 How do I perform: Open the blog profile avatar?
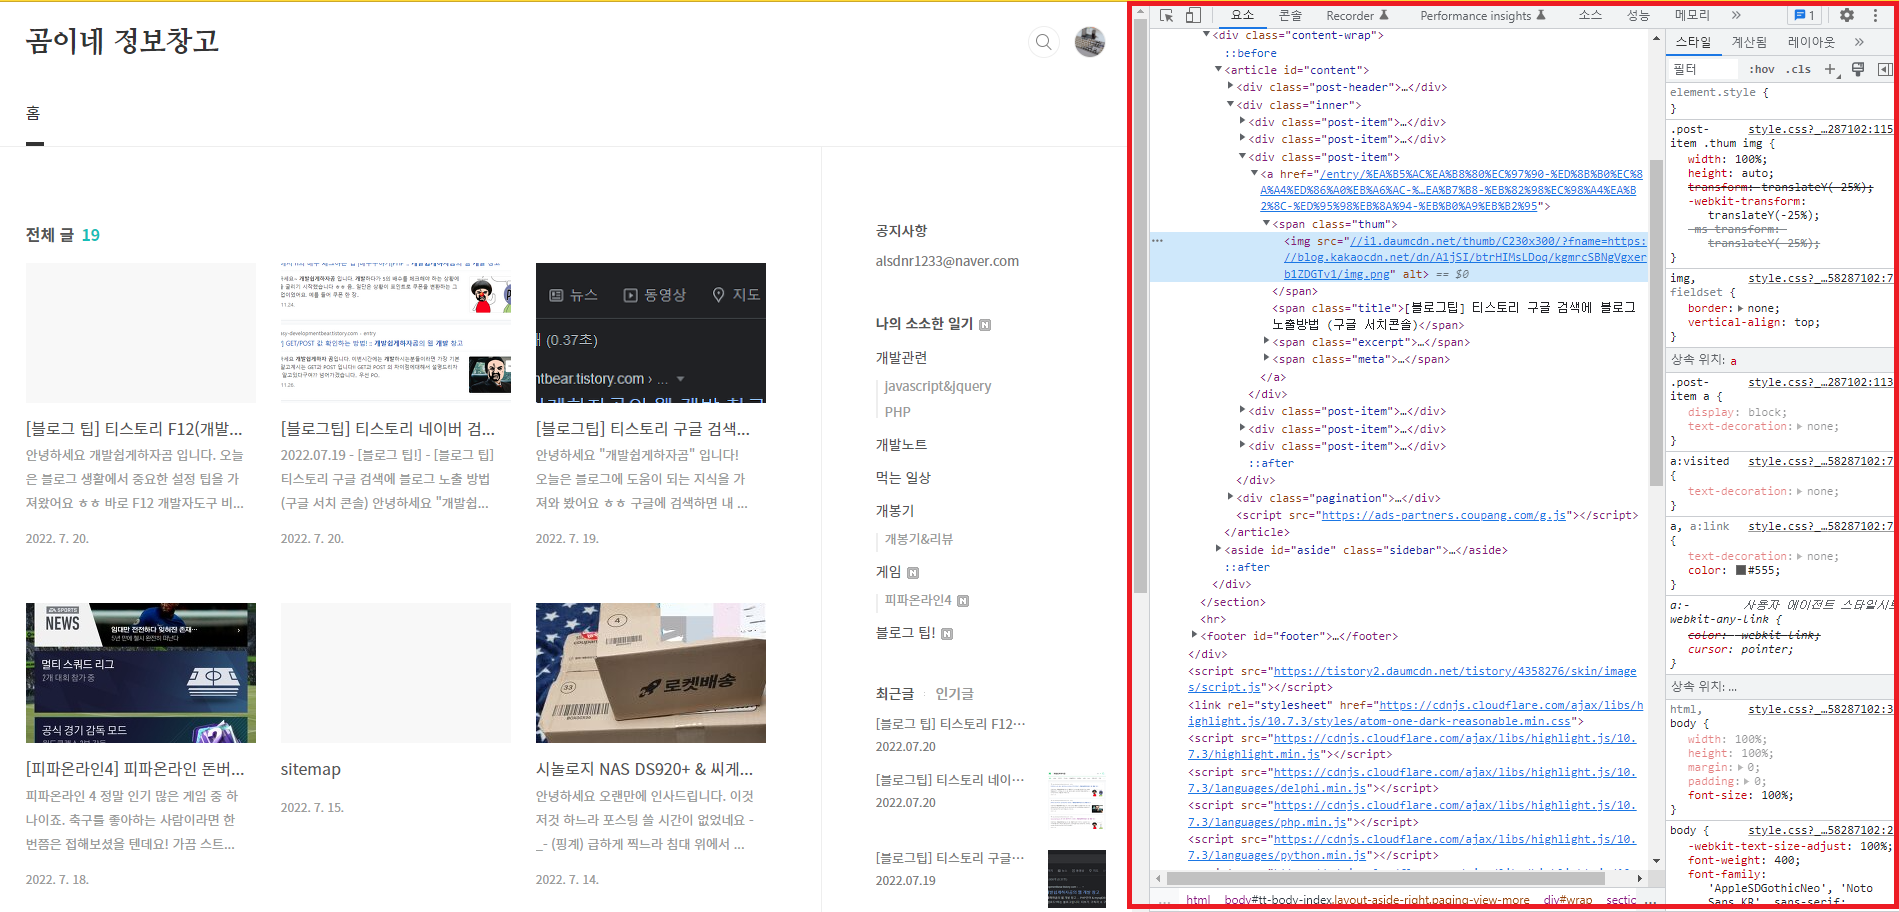[x=1089, y=42]
